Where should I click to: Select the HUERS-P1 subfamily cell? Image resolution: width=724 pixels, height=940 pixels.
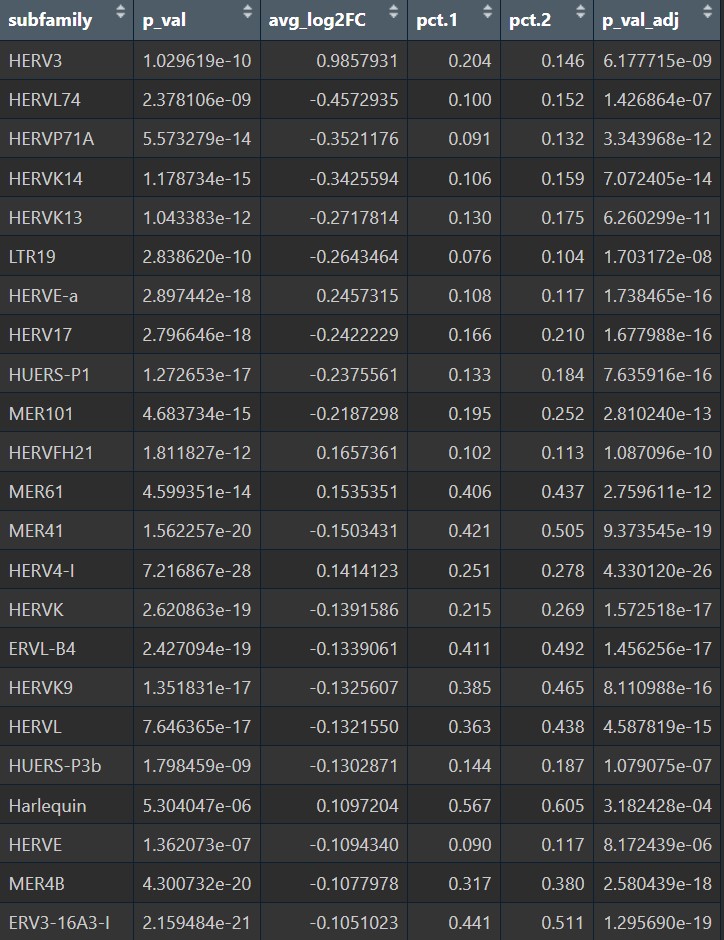[x=48, y=374]
